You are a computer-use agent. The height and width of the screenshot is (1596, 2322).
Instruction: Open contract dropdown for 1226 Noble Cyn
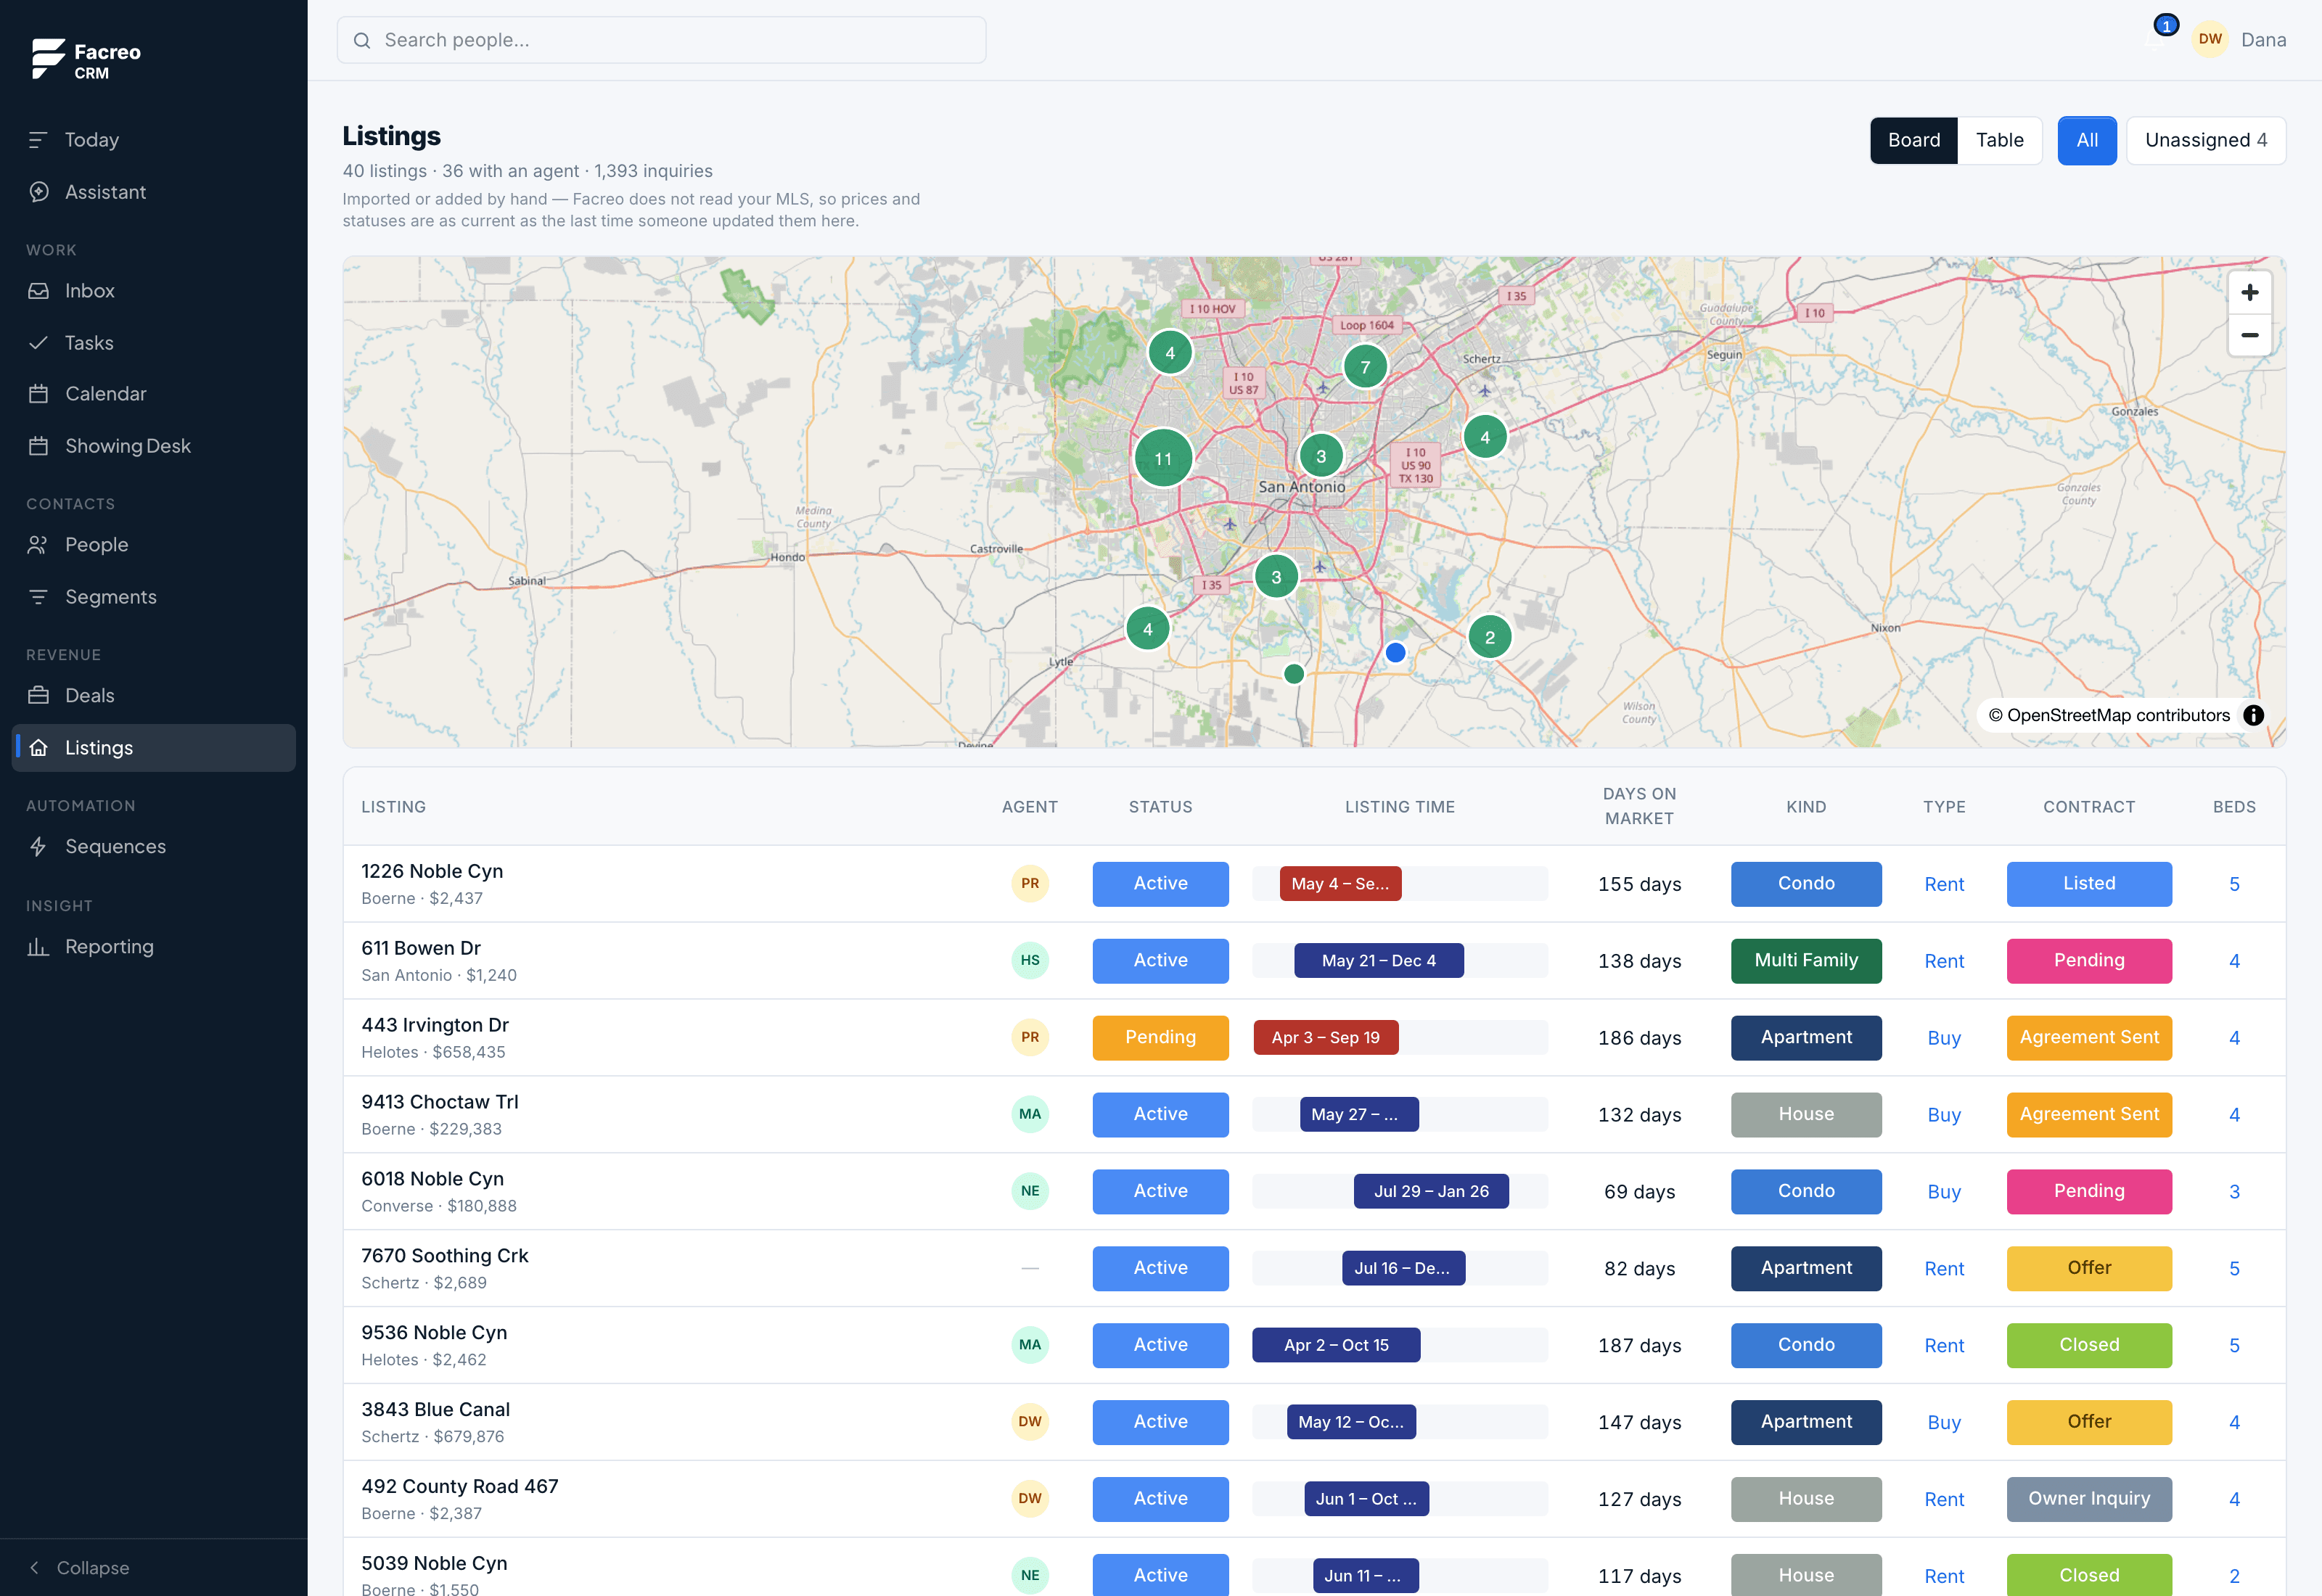pyautogui.click(x=2089, y=884)
